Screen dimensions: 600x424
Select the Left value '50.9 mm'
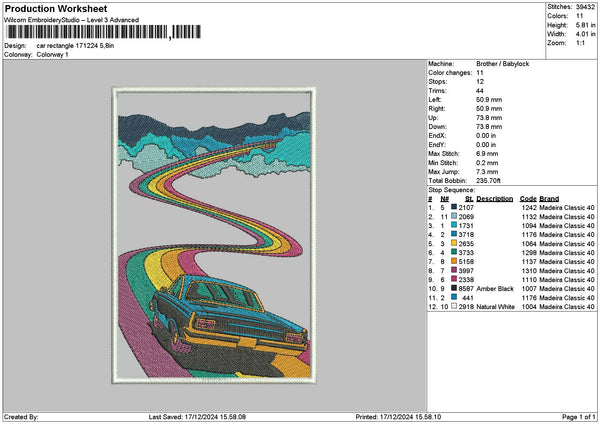click(x=489, y=100)
